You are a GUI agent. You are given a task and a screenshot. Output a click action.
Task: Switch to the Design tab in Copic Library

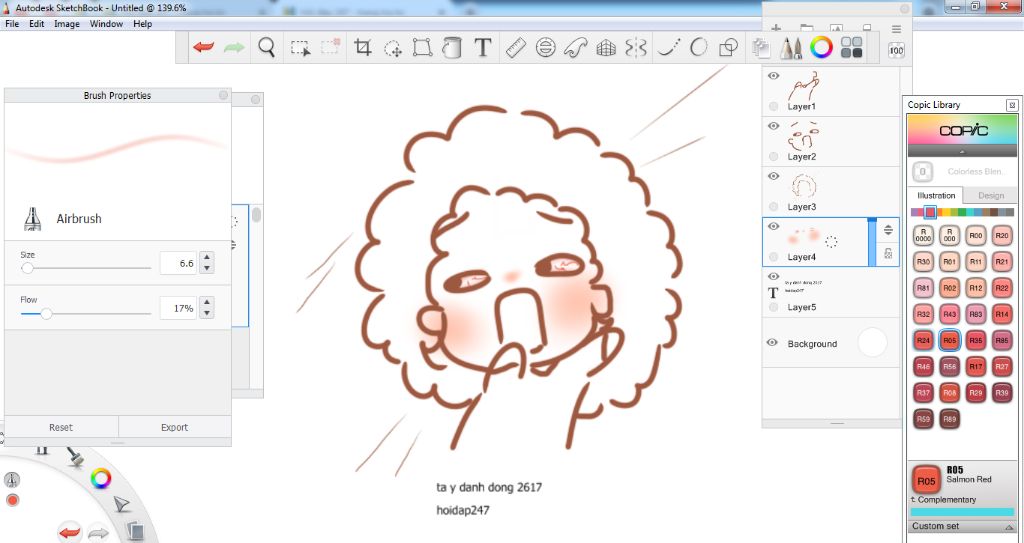[991, 195]
